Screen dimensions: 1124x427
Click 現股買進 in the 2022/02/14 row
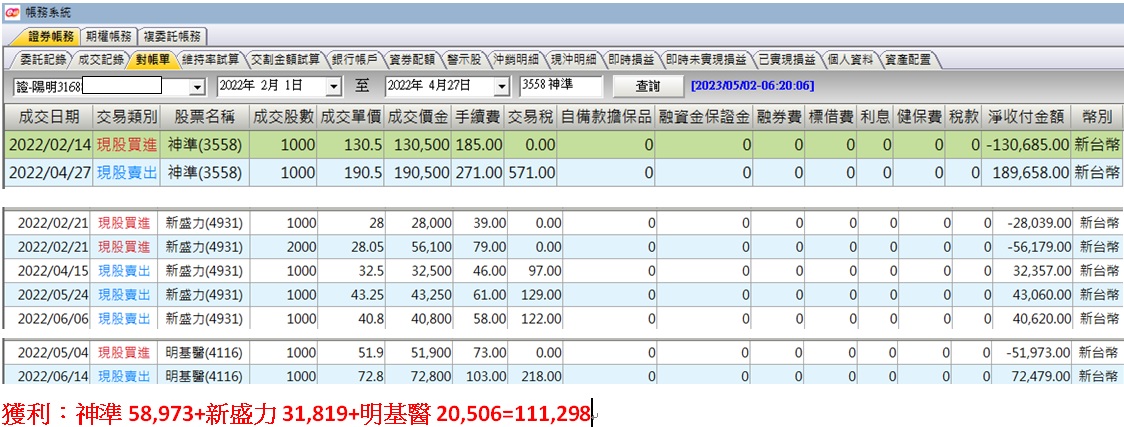point(126,145)
